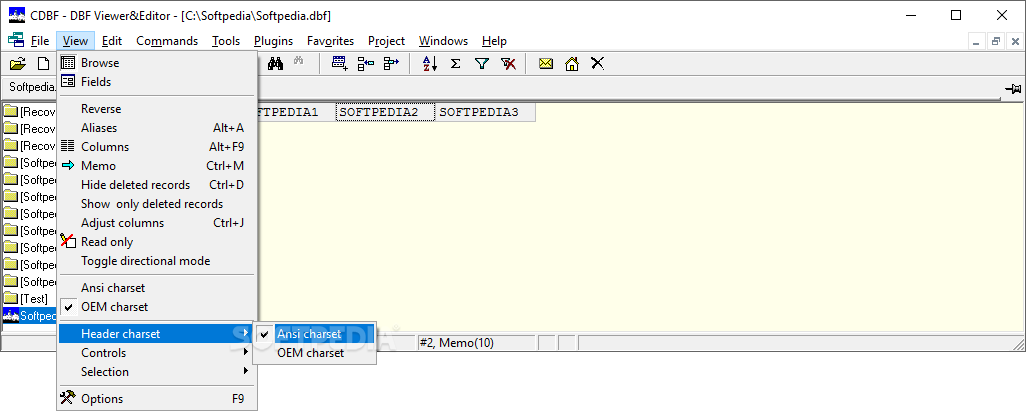Open the Edit menu
This screenshot has width=1026, height=411.
pos(112,41)
